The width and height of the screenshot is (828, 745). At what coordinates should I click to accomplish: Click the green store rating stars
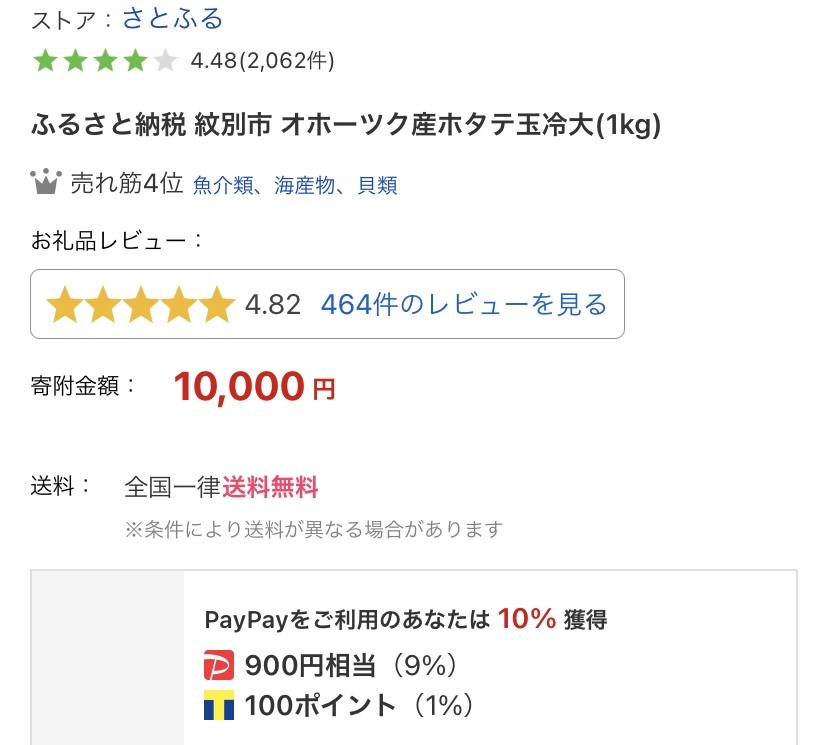[104, 61]
